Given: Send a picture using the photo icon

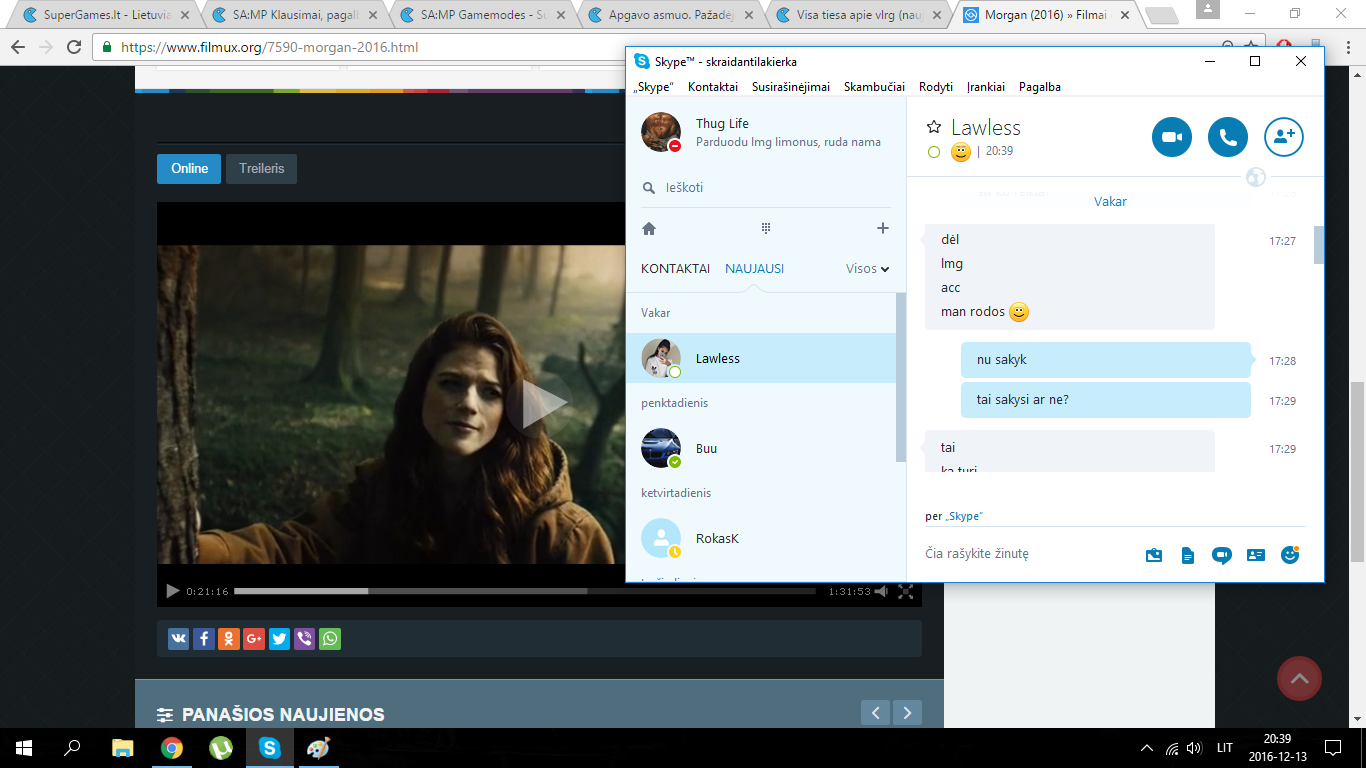Looking at the screenshot, I should [x=1154, y=555].
